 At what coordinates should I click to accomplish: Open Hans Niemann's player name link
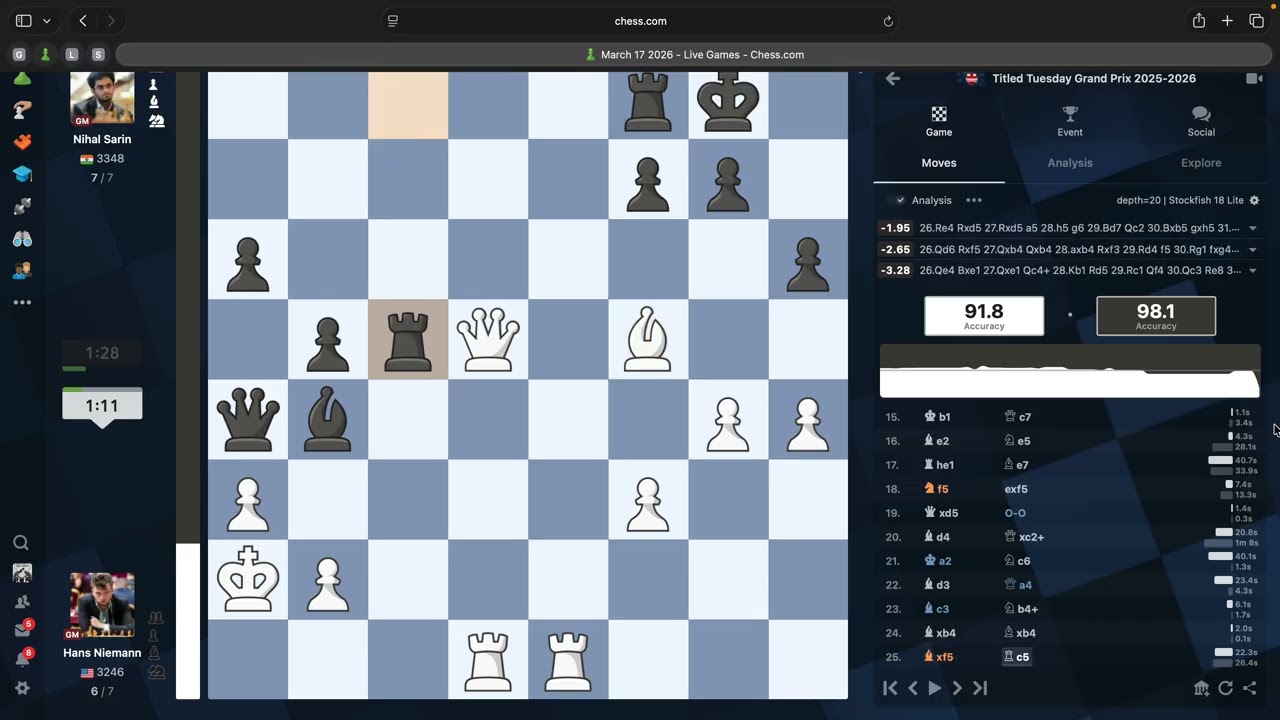pos(102,653)
